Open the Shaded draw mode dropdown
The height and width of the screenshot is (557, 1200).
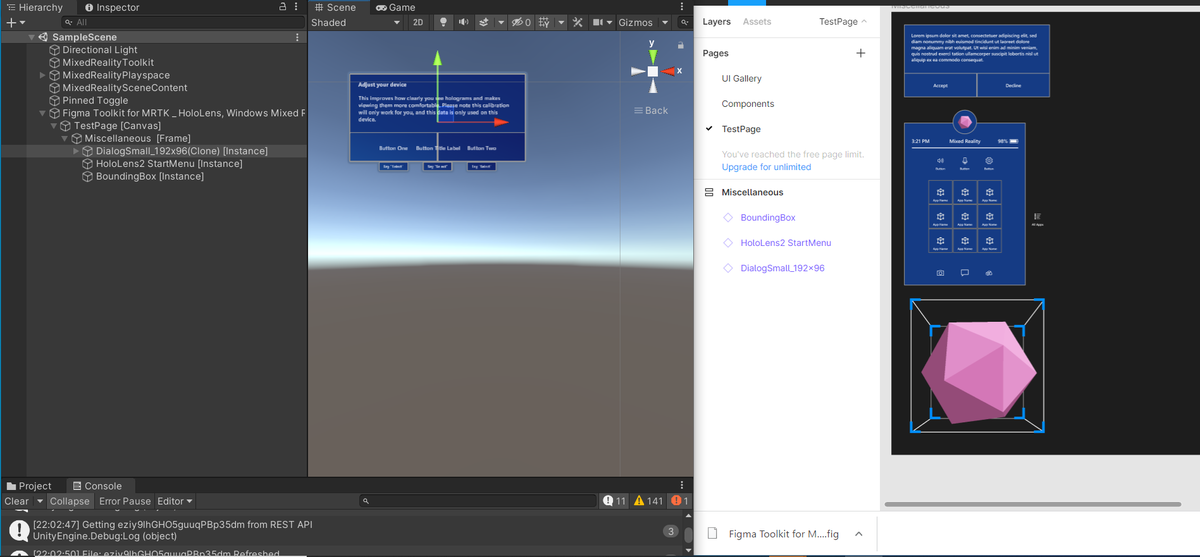(356, 22)
